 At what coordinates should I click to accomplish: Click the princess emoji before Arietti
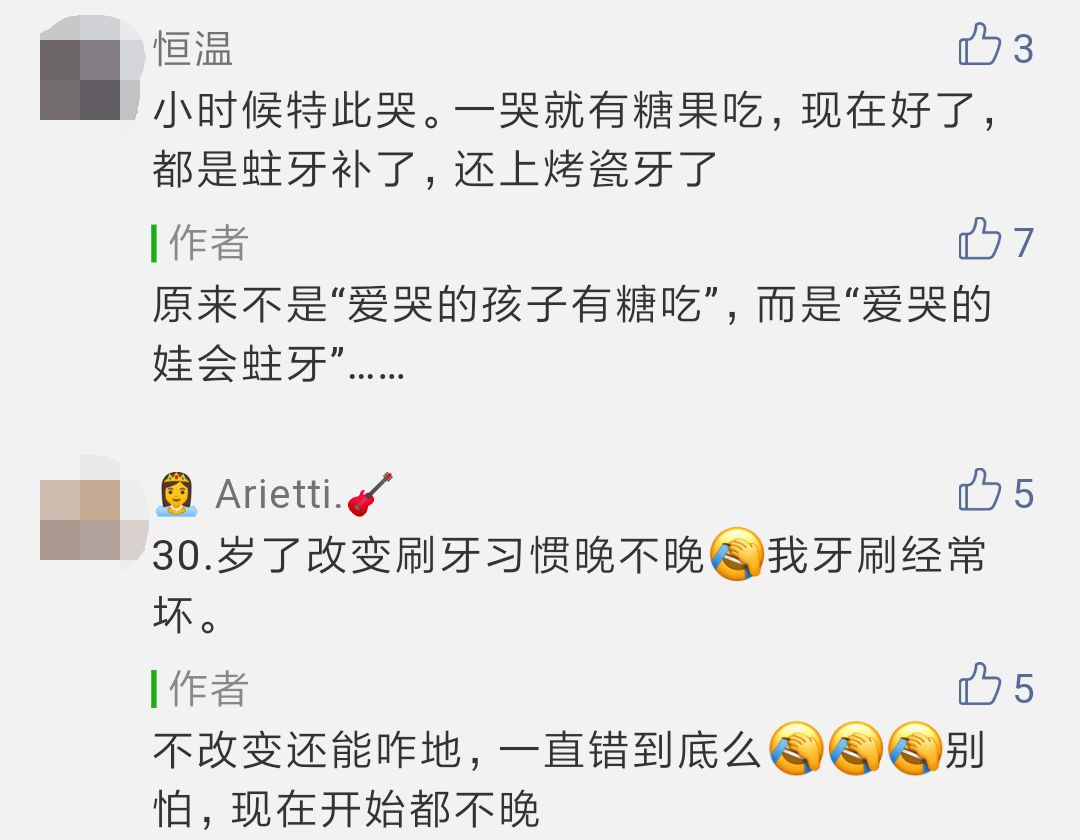pos(176,494)
